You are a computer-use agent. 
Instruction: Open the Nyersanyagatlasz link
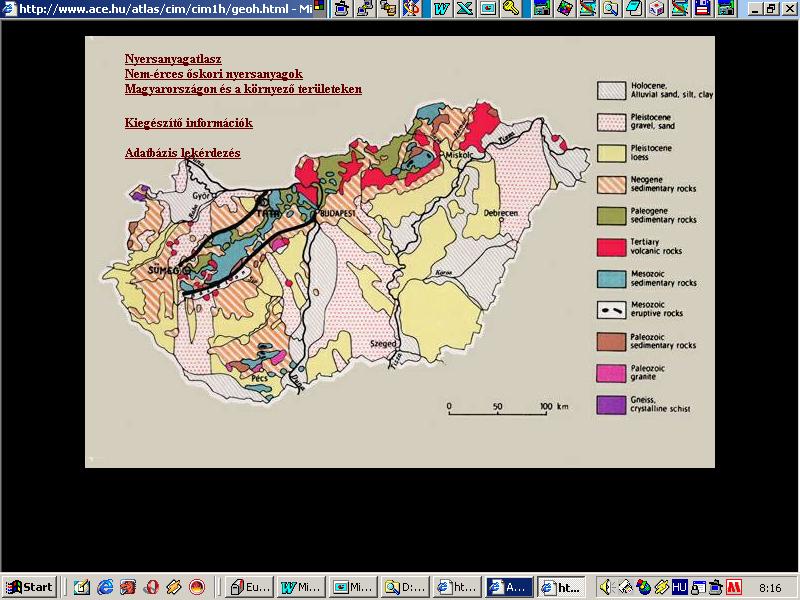click(x=173, y=59)
